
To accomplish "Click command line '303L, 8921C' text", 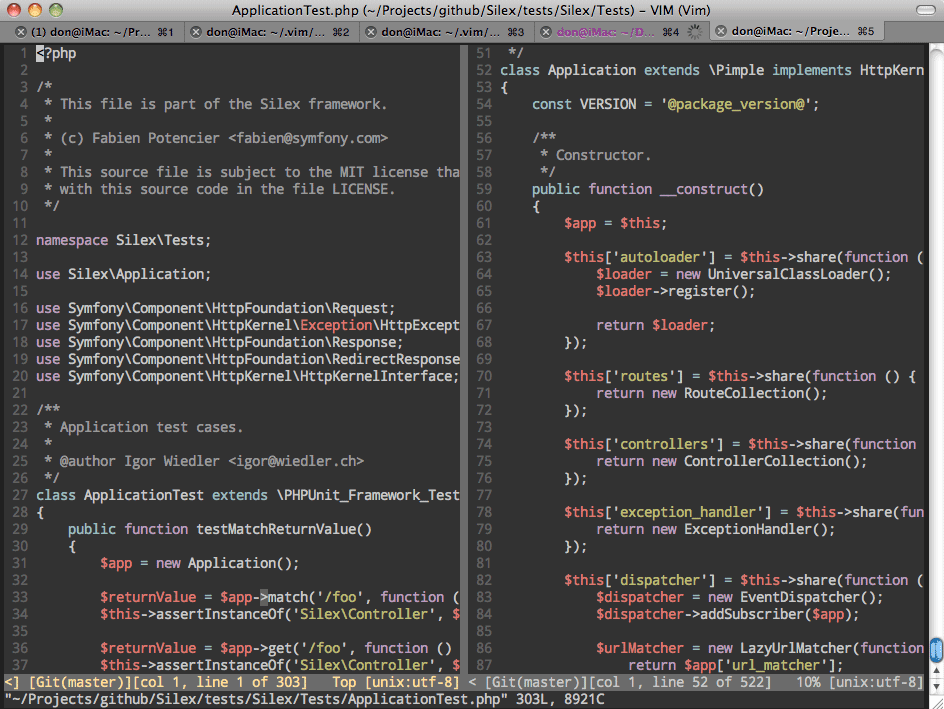I will click(x=560, y=700).
